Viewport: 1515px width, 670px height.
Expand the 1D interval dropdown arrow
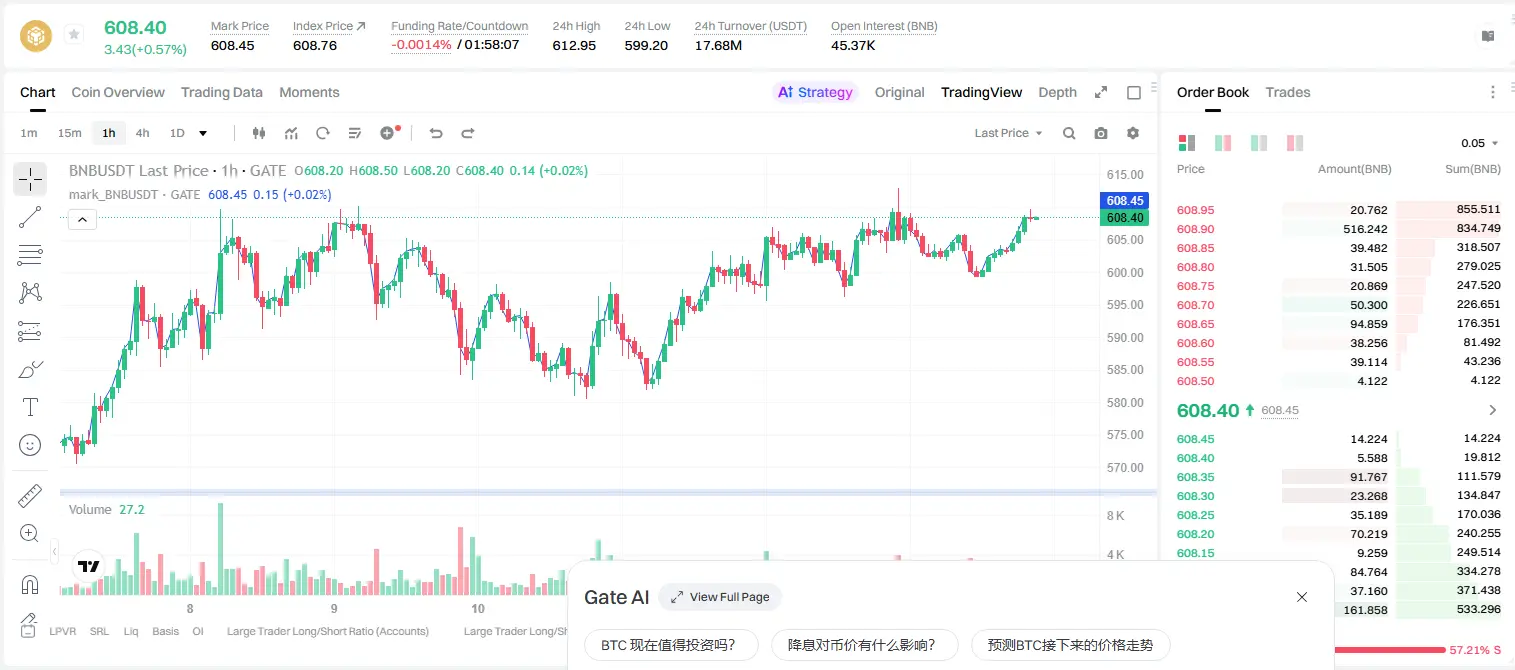click(x=203, y=133)
